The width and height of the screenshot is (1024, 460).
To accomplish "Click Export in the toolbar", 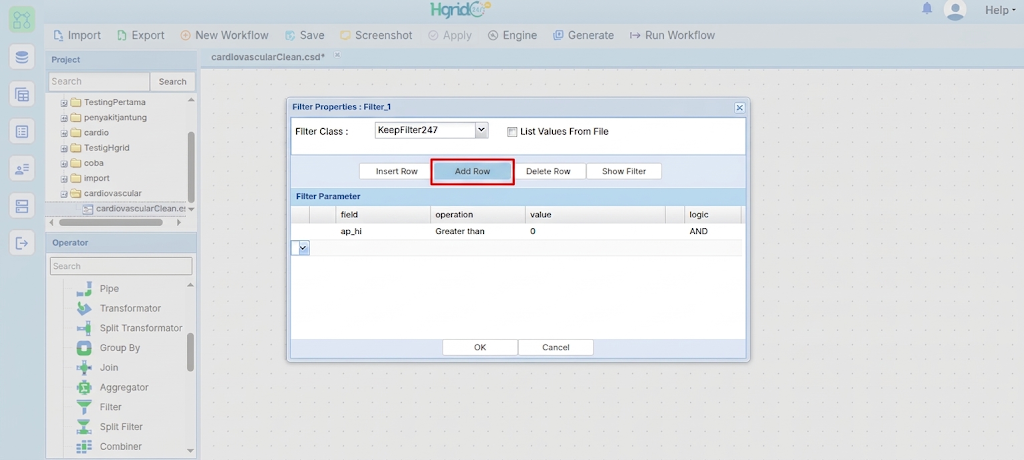I will (140, 35).
